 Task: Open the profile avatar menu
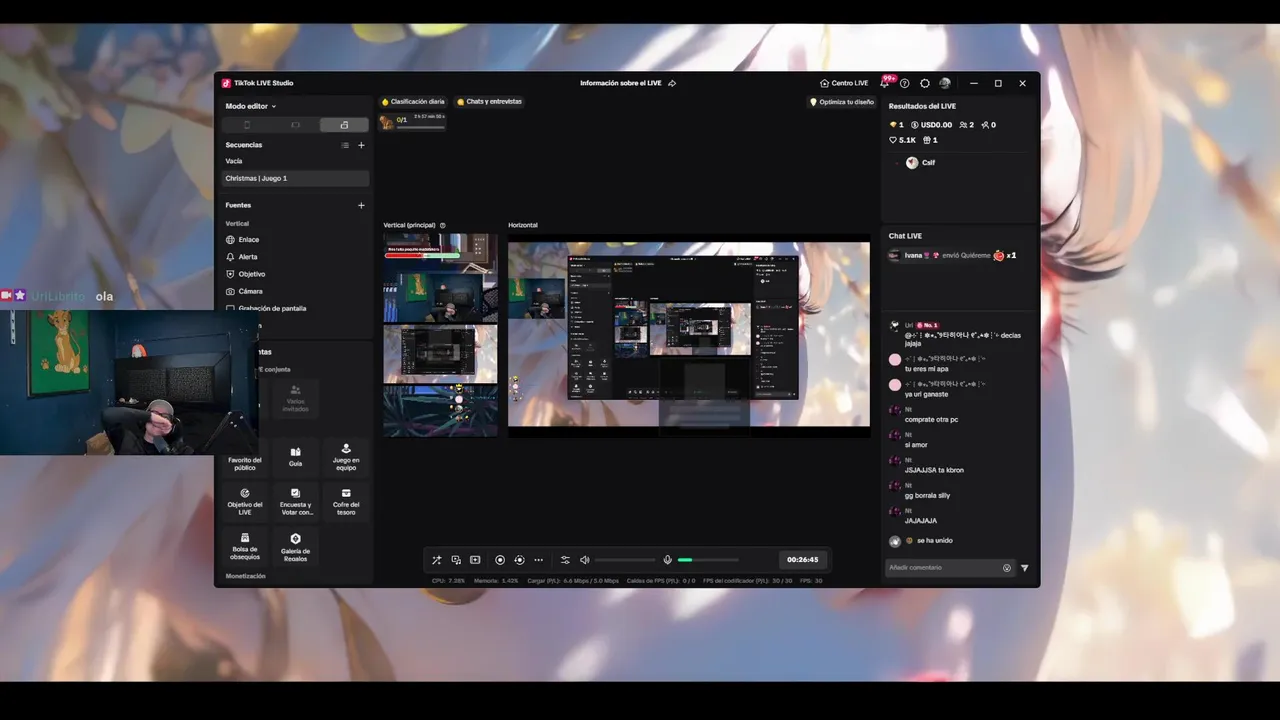[945, 83]
